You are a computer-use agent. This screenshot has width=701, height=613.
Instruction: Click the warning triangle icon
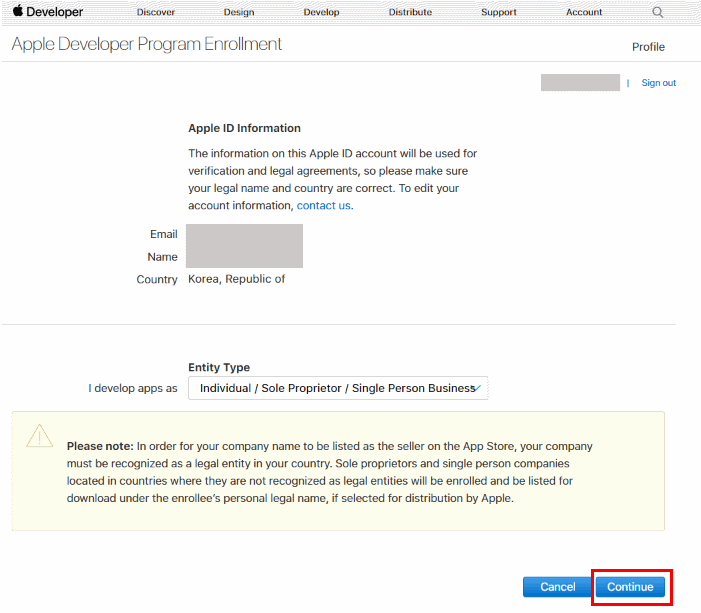(x=39, y=436)
